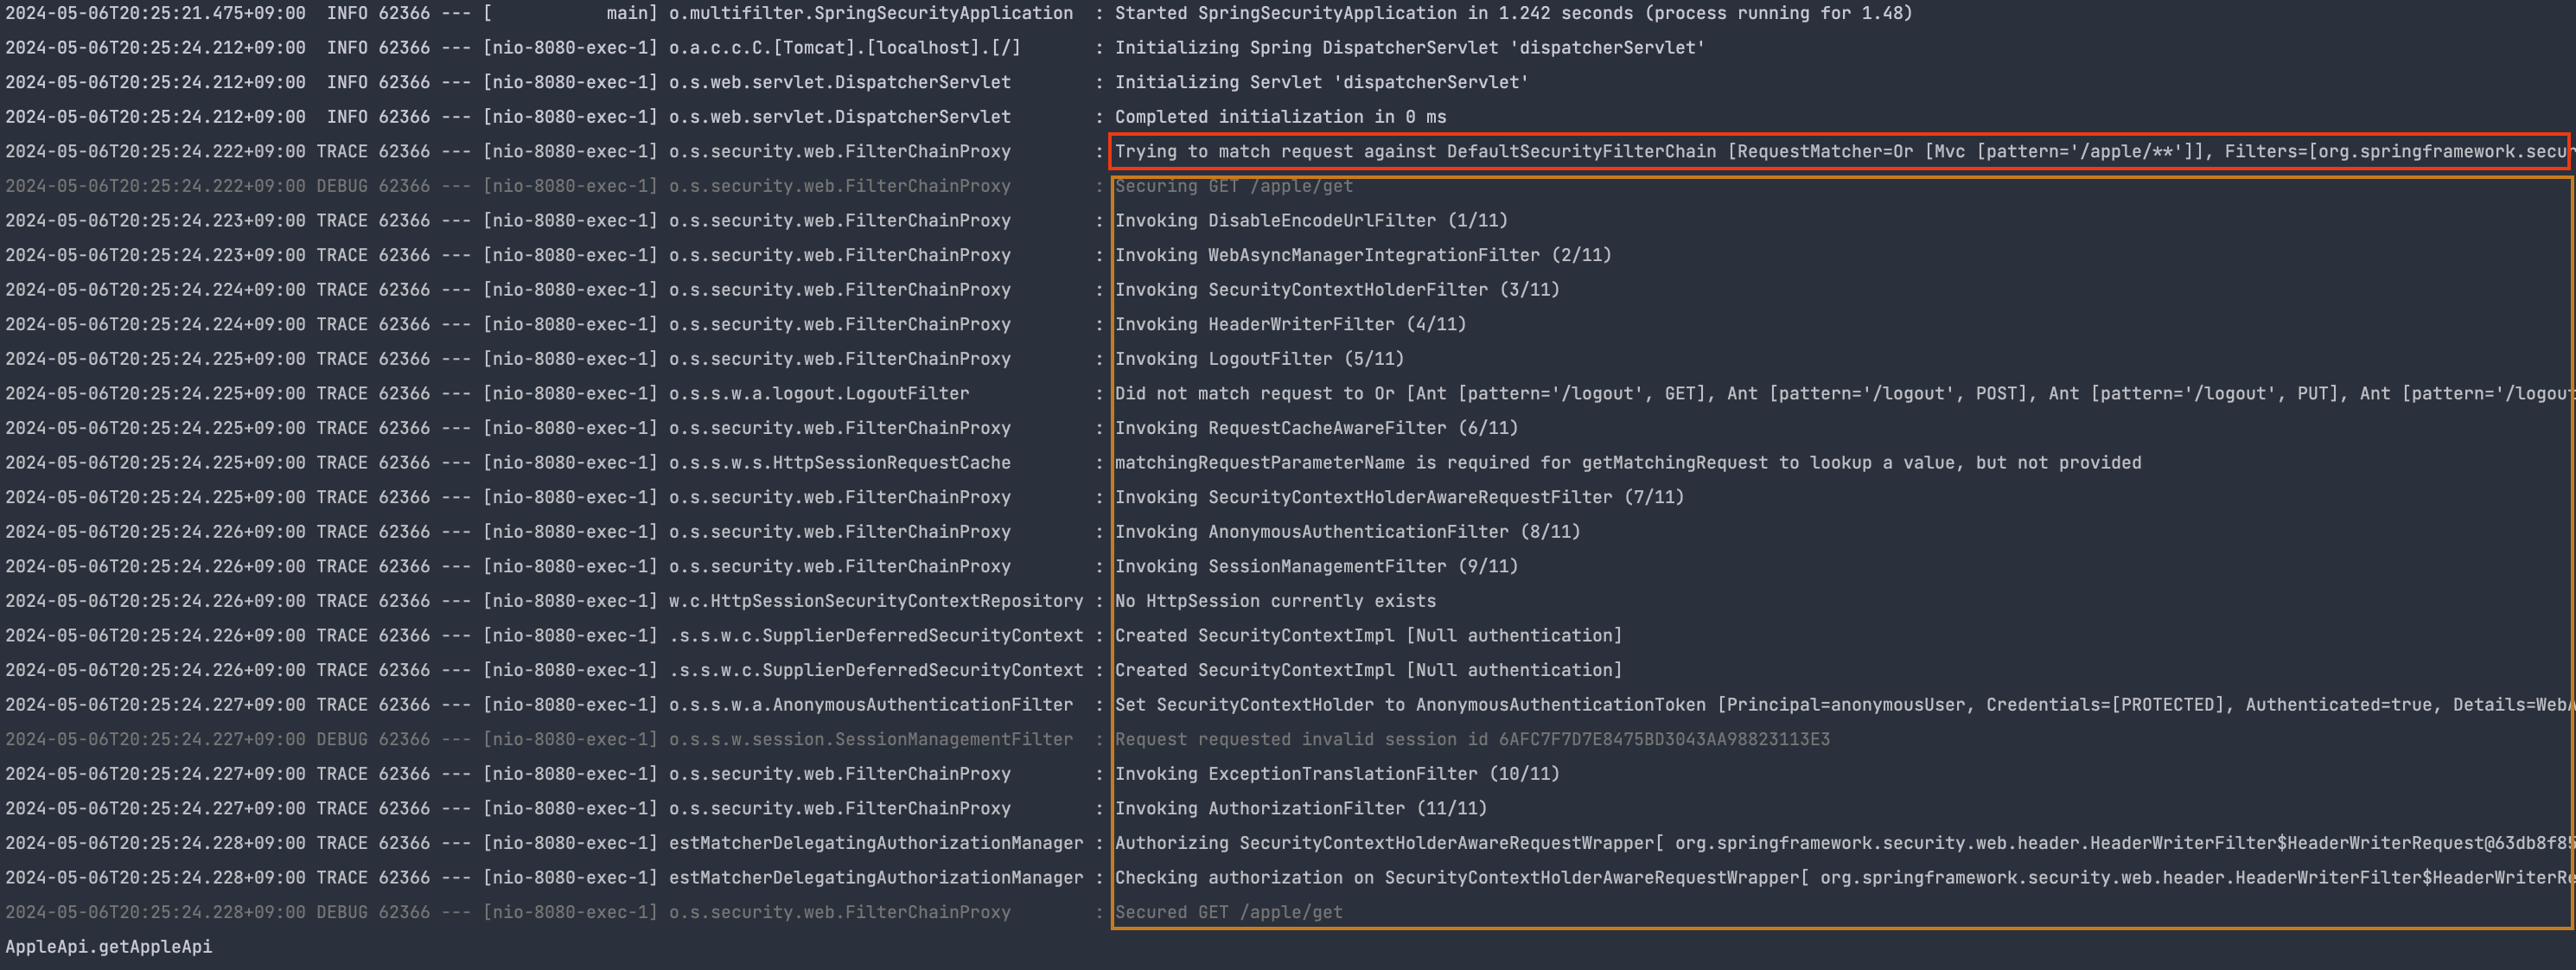Image resolution: width=2576 pixels, height=970 pixels.
Task: Click 'Invoking SecurityContextHolderAwareRequestFilter (7/11)' message
Action: [x=1399, y=497]
